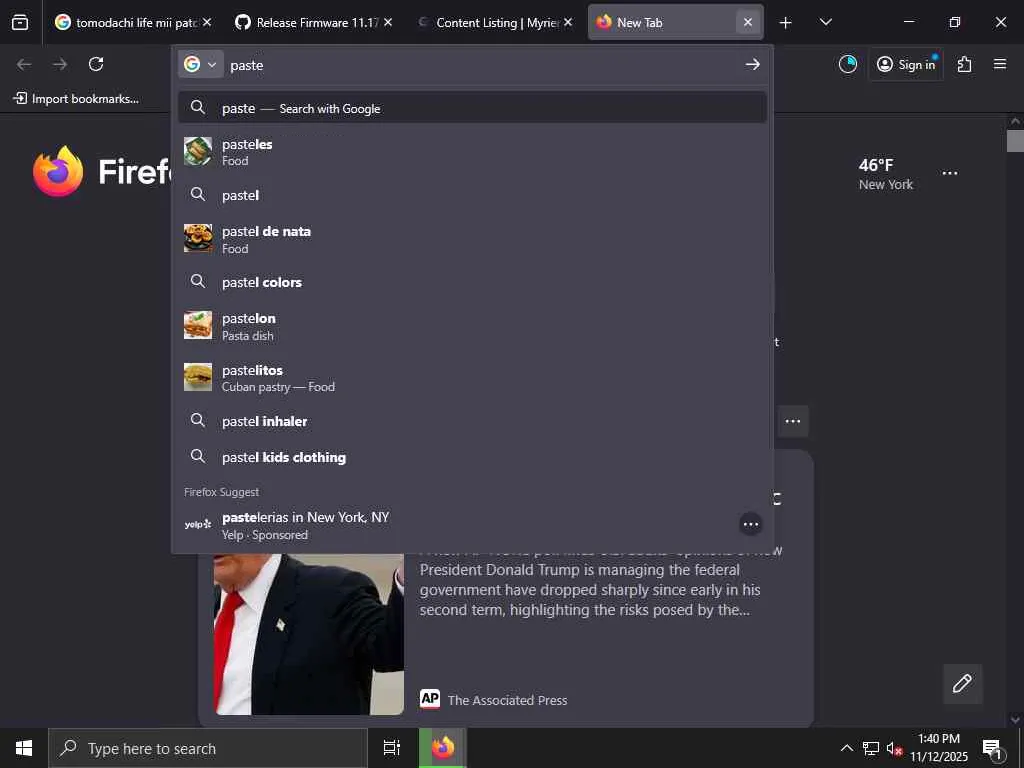Click the muted volume icon

pyautogui.click(x=894, y=748)
